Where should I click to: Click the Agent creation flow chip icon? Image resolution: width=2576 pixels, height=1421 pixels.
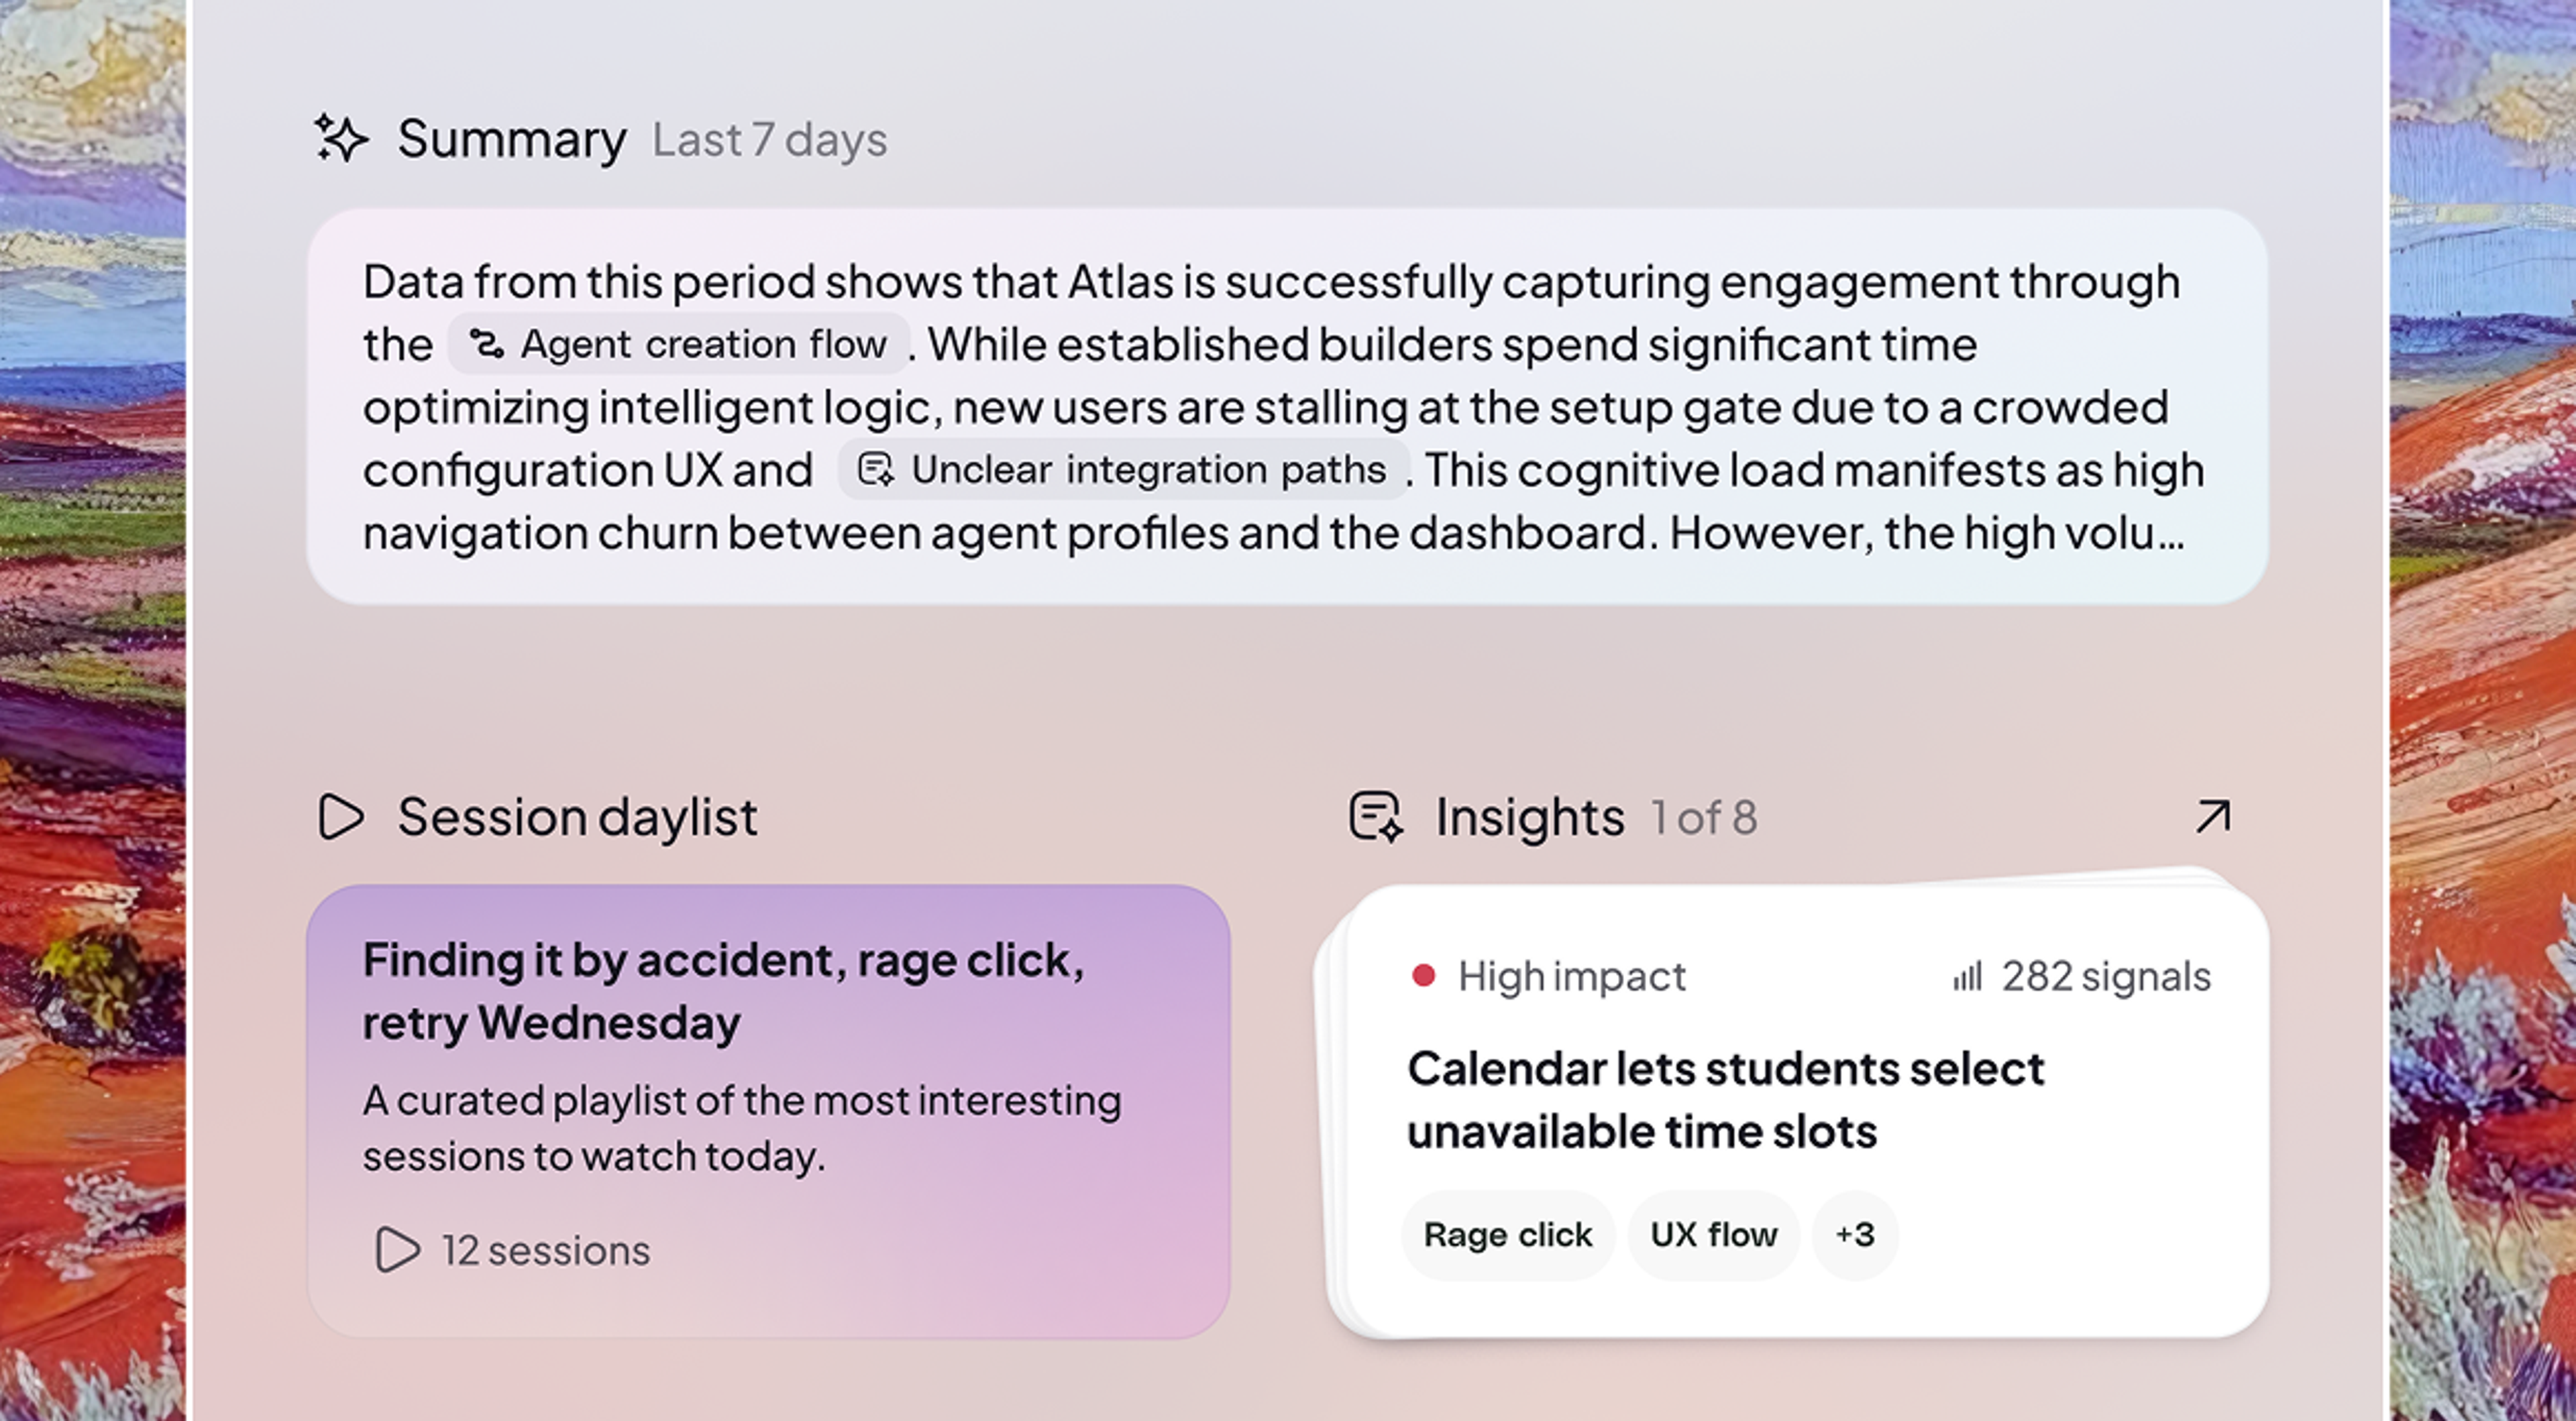[486, 344]
